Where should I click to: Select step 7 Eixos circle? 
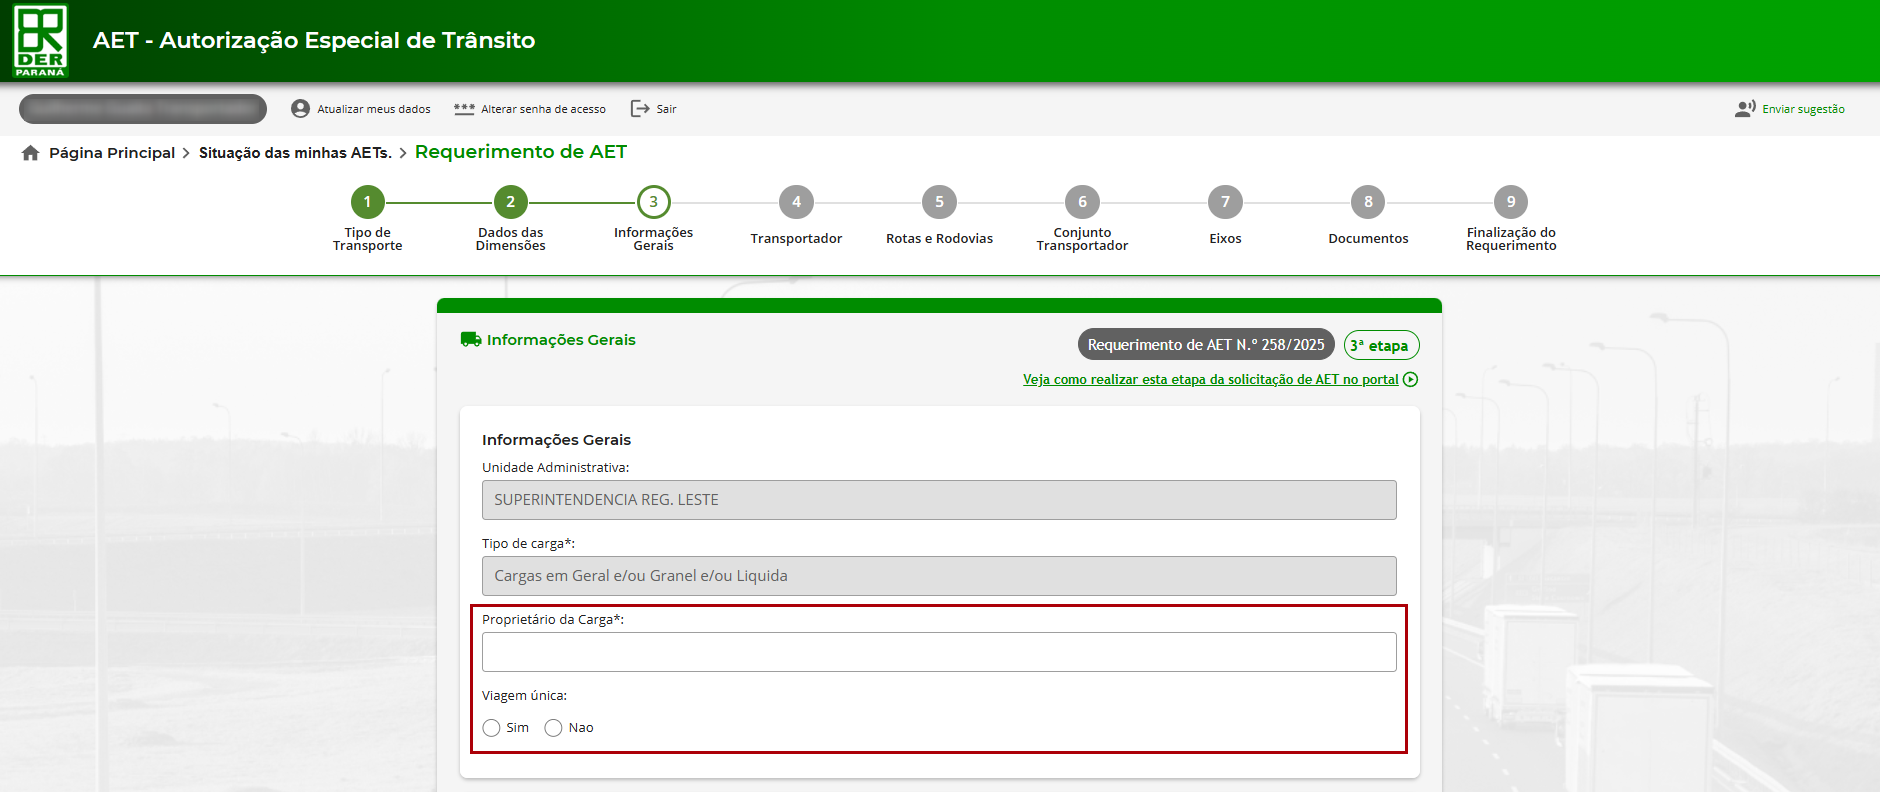click(x=1225, y=202)
